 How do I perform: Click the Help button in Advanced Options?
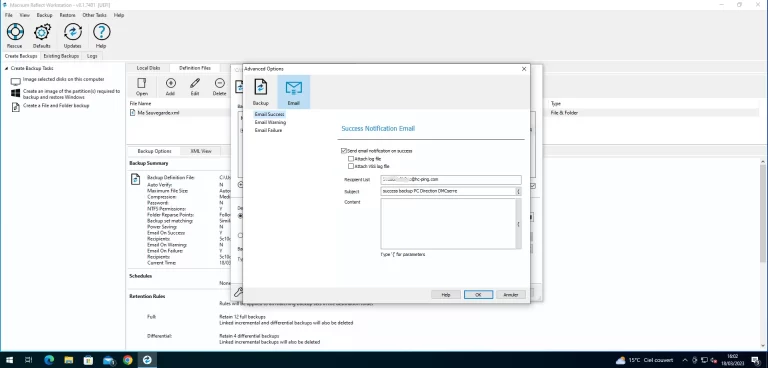click(446, 295)
